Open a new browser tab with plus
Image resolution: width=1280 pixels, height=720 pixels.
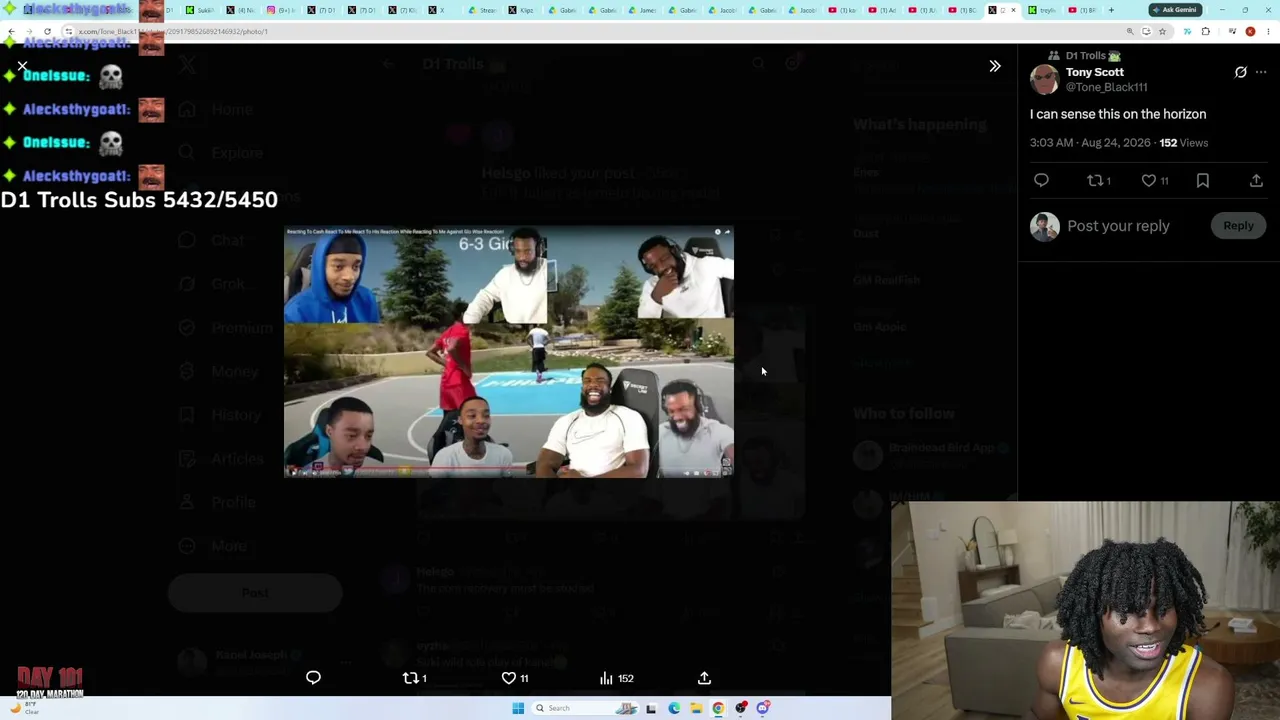1111,10
